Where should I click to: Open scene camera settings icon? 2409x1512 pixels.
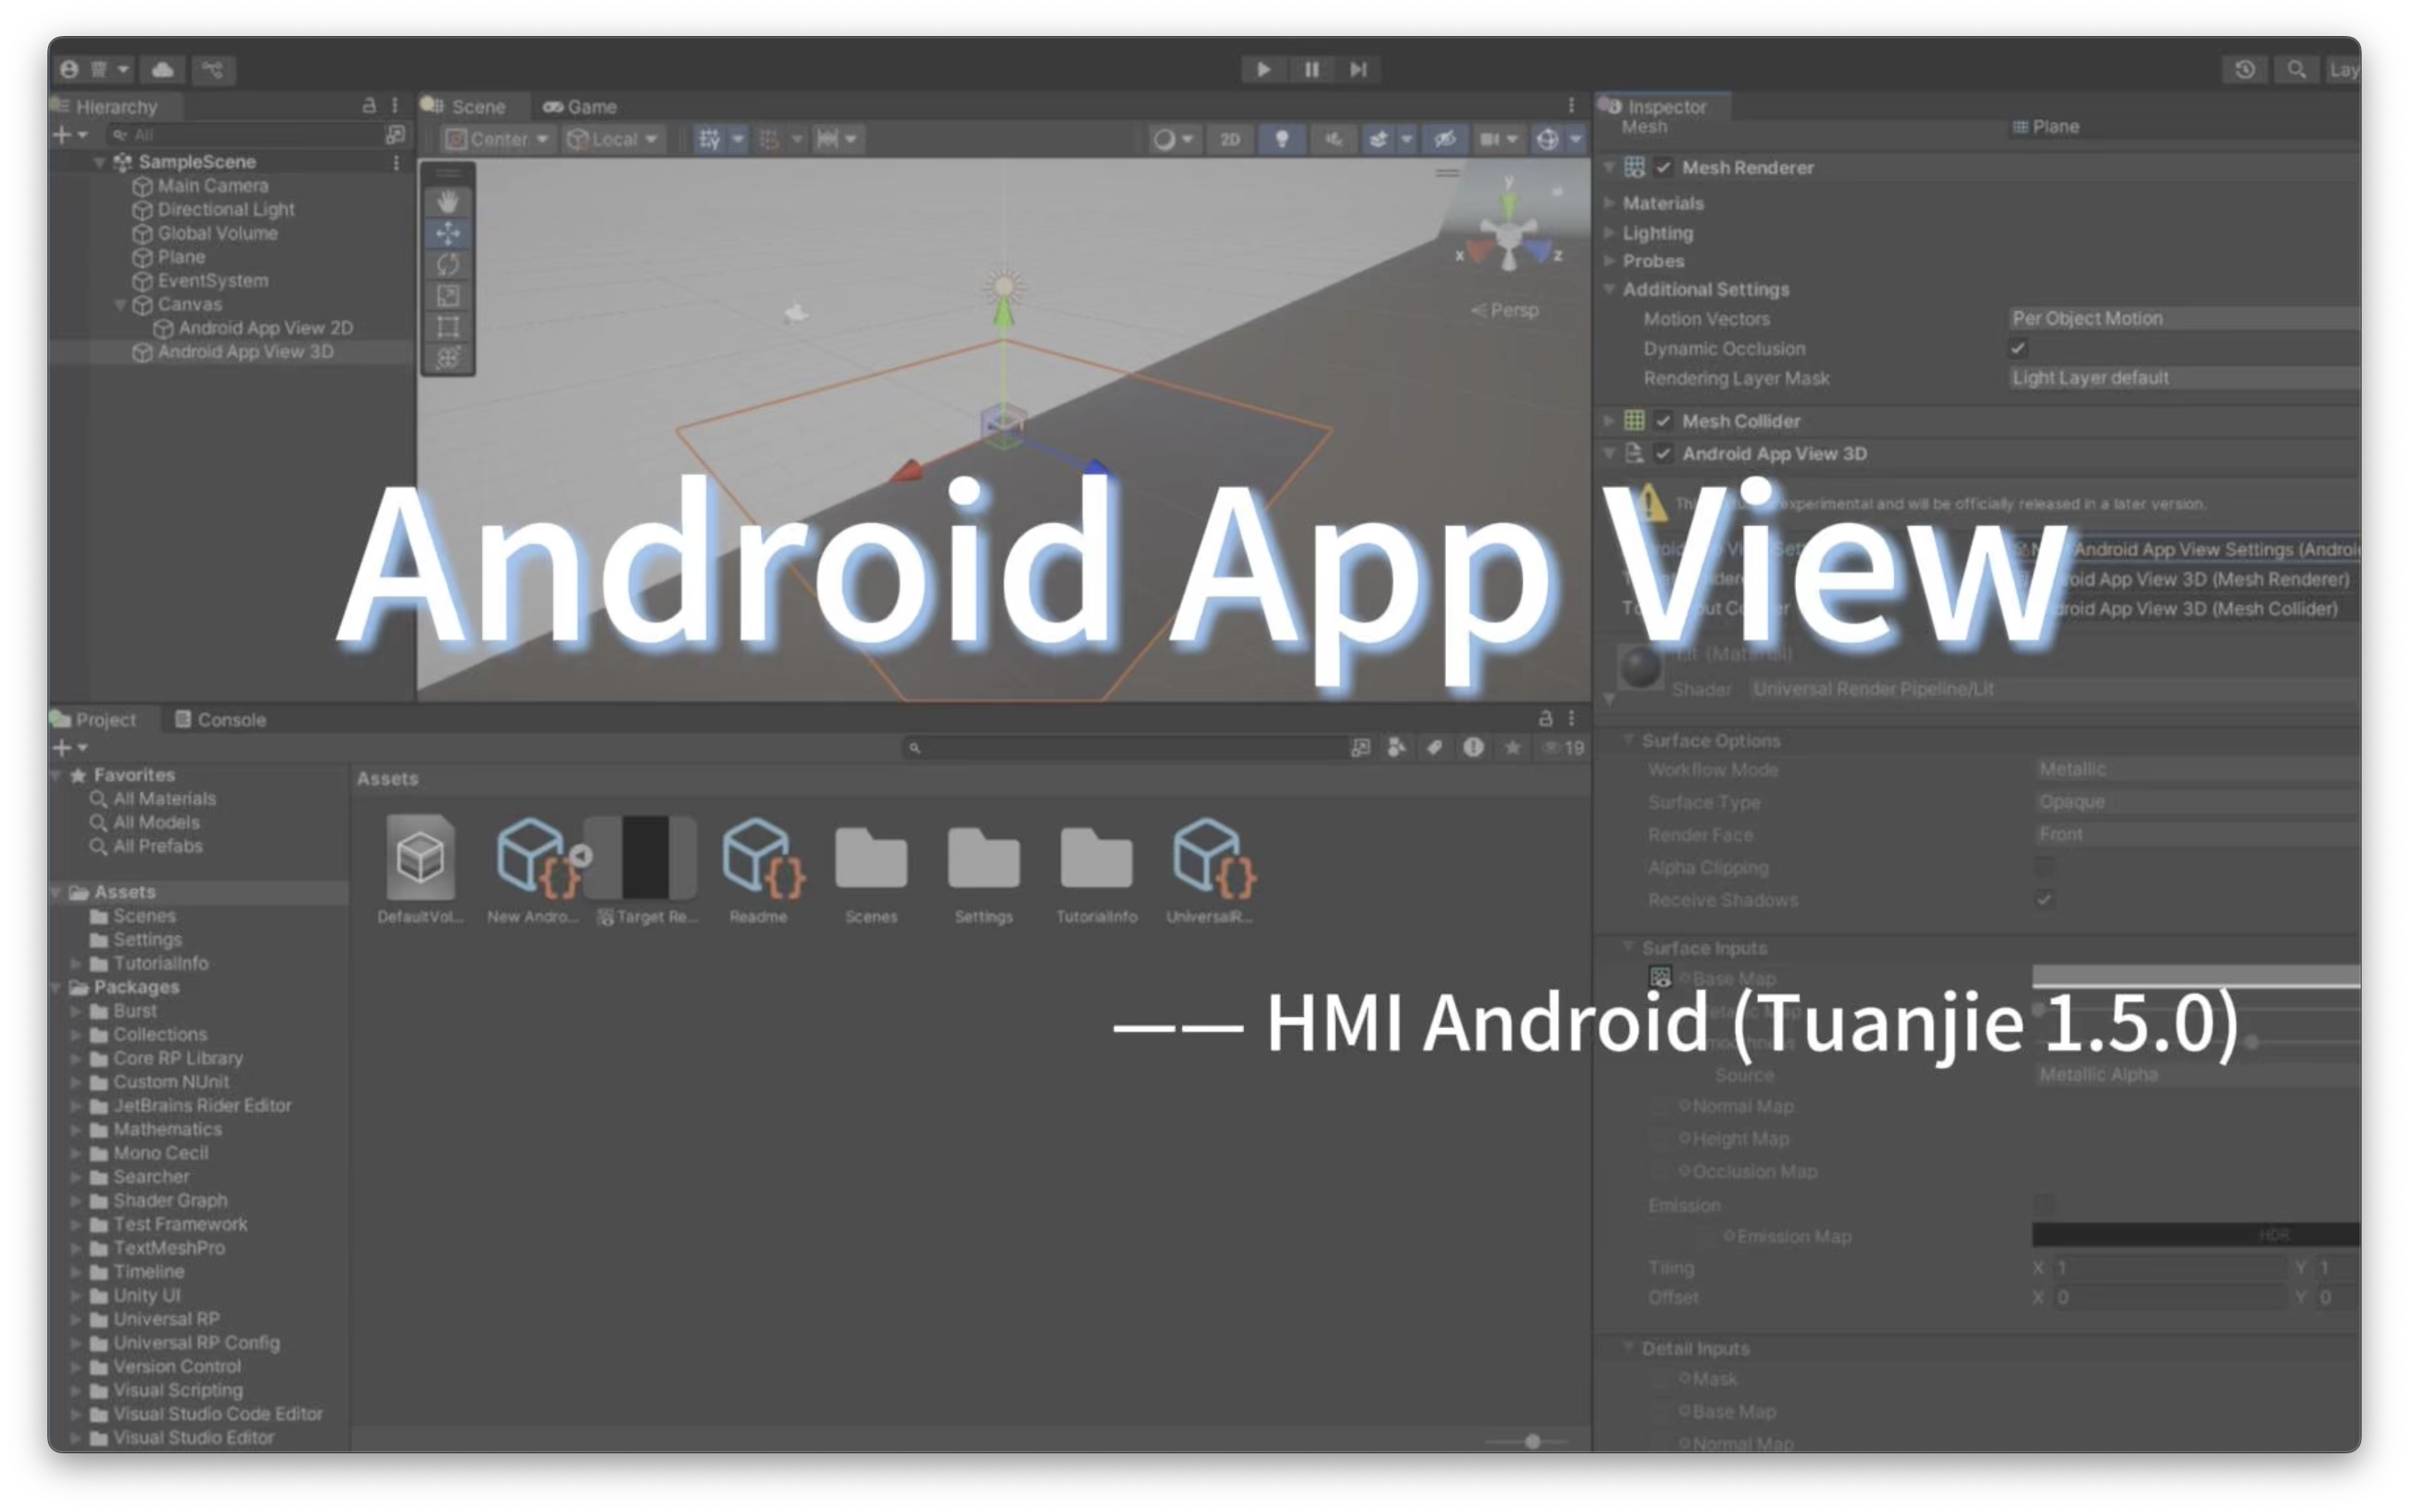coord(1489,139)
